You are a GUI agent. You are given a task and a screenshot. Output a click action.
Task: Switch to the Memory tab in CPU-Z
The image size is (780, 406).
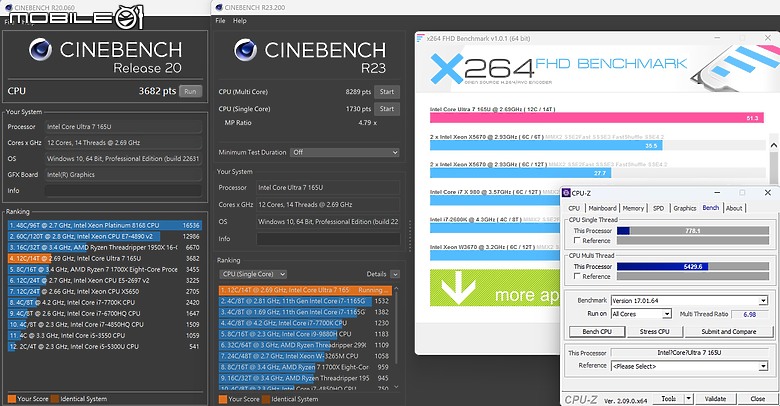(633, 208)
